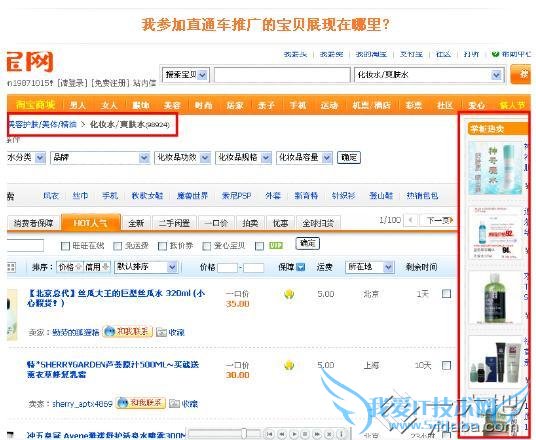Viewport: 536px width, 440px height.
Task: Open the 化妆品功效 dropdown
Action: [182, 158]
